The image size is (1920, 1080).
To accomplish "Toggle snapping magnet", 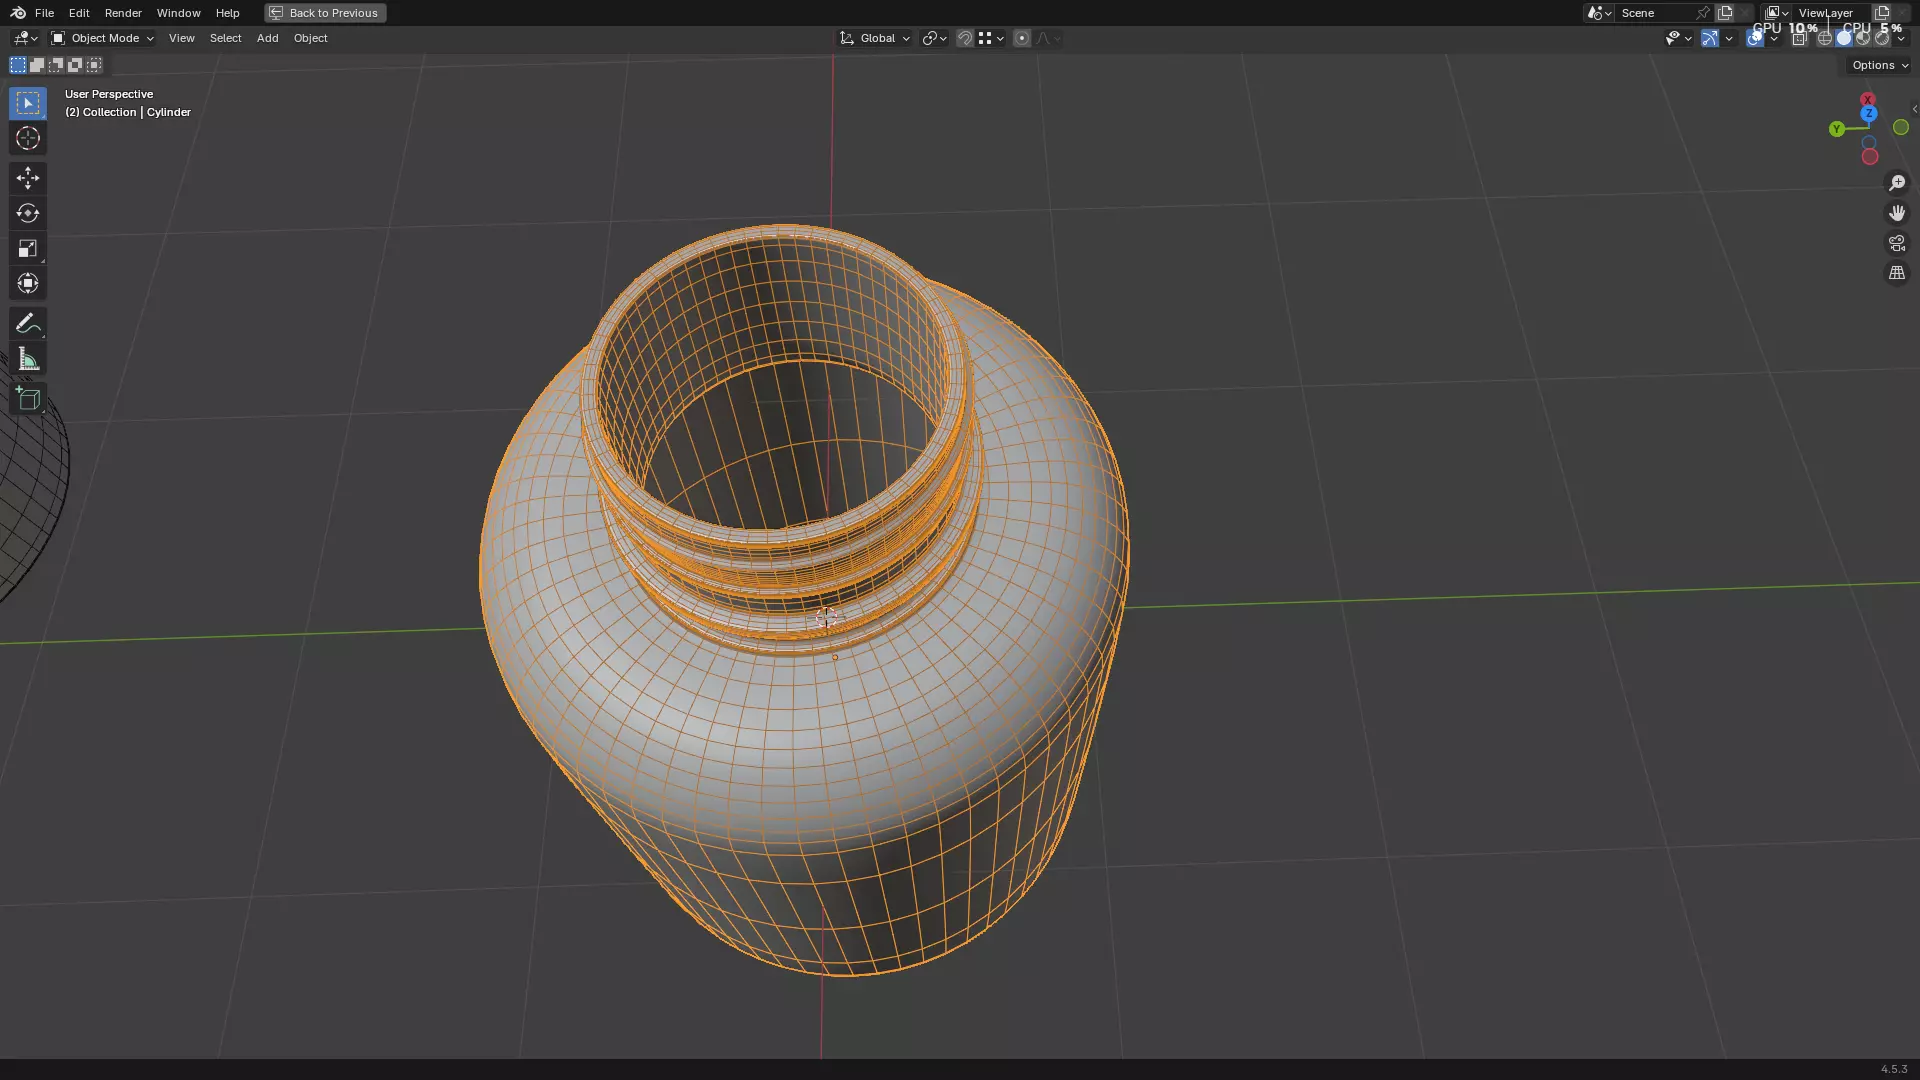I will [x=965, y=38].
